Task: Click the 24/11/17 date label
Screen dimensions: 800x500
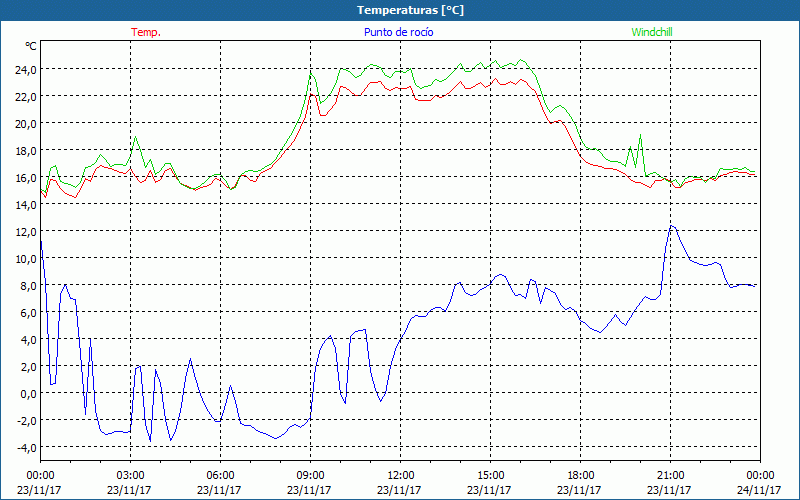Action: [759, 490]
